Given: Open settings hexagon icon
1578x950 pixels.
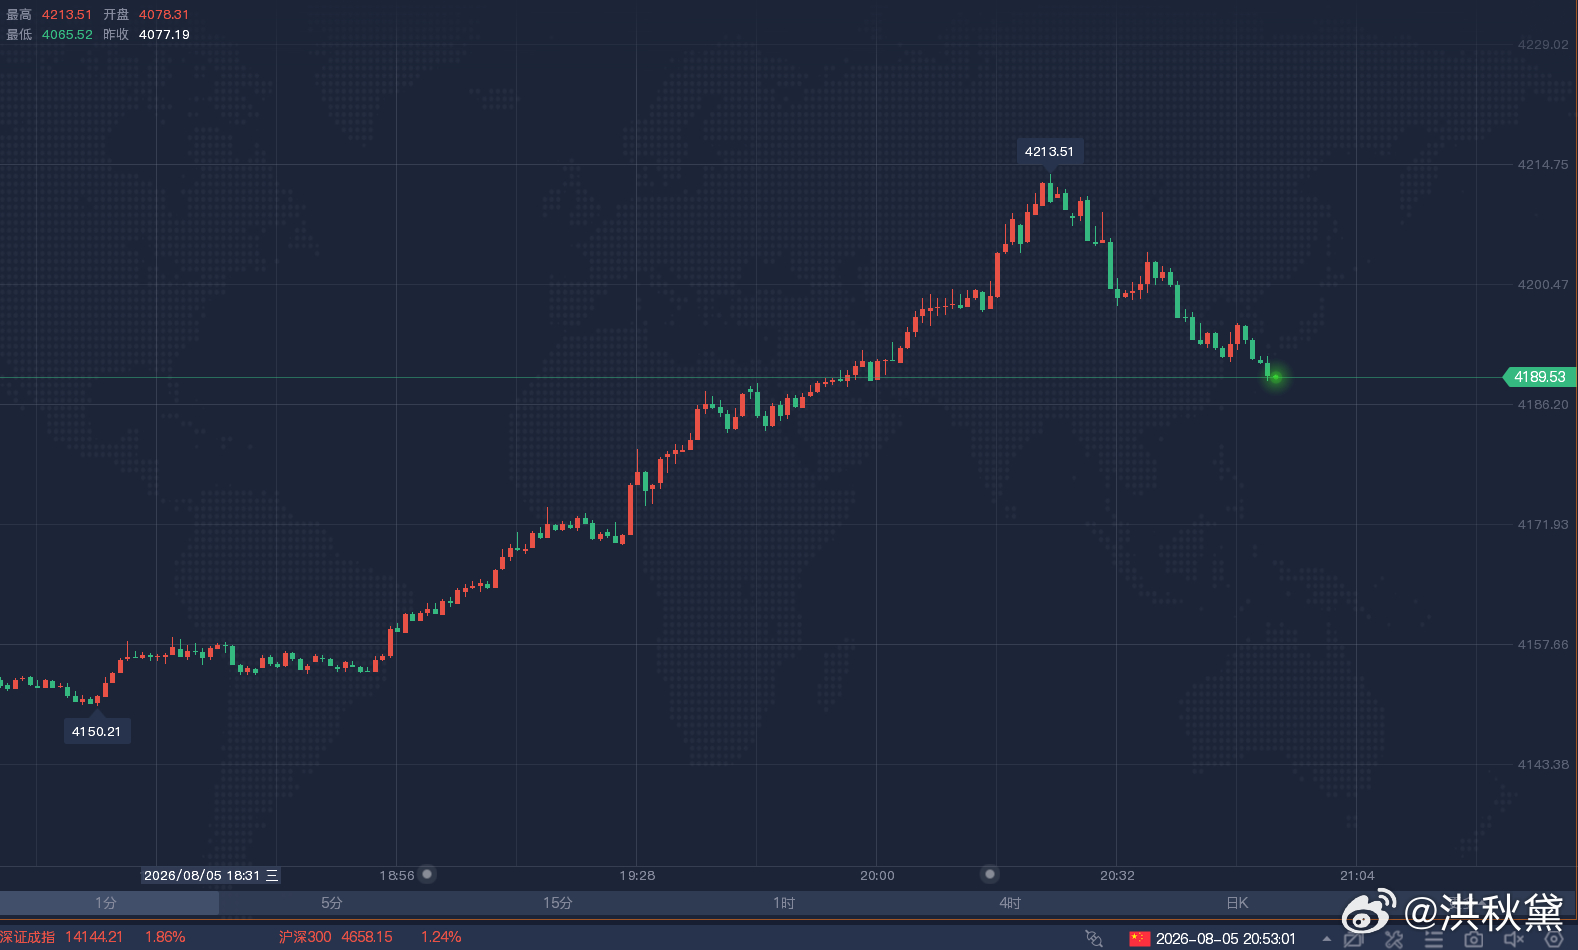Looking at the screenshot, I should tap(1554, 939).
